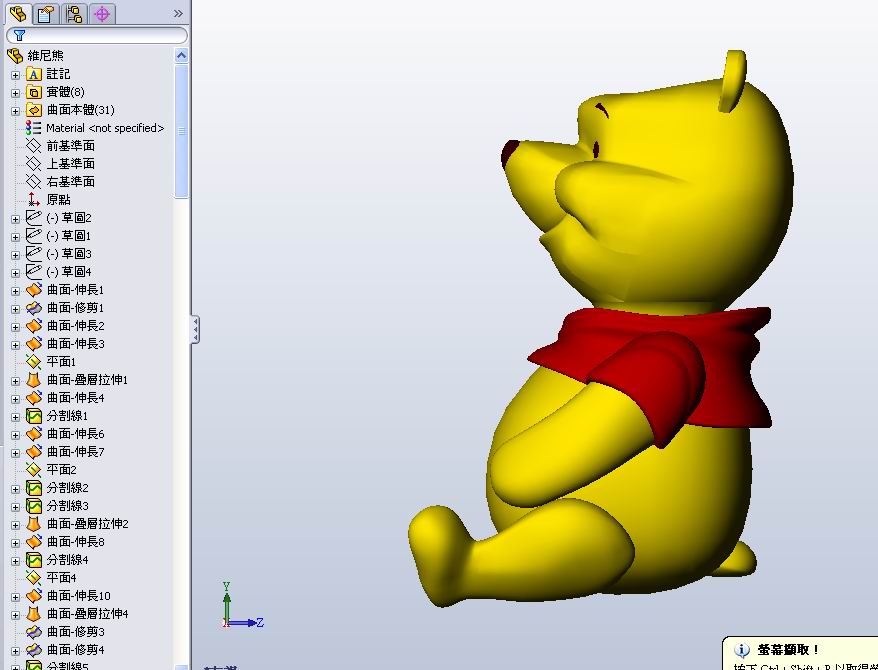Click the 曲面-疊層拉伸1 loft icon
Image resolution: width=878 pixels, height=670 pixels.
click(34, 380)
